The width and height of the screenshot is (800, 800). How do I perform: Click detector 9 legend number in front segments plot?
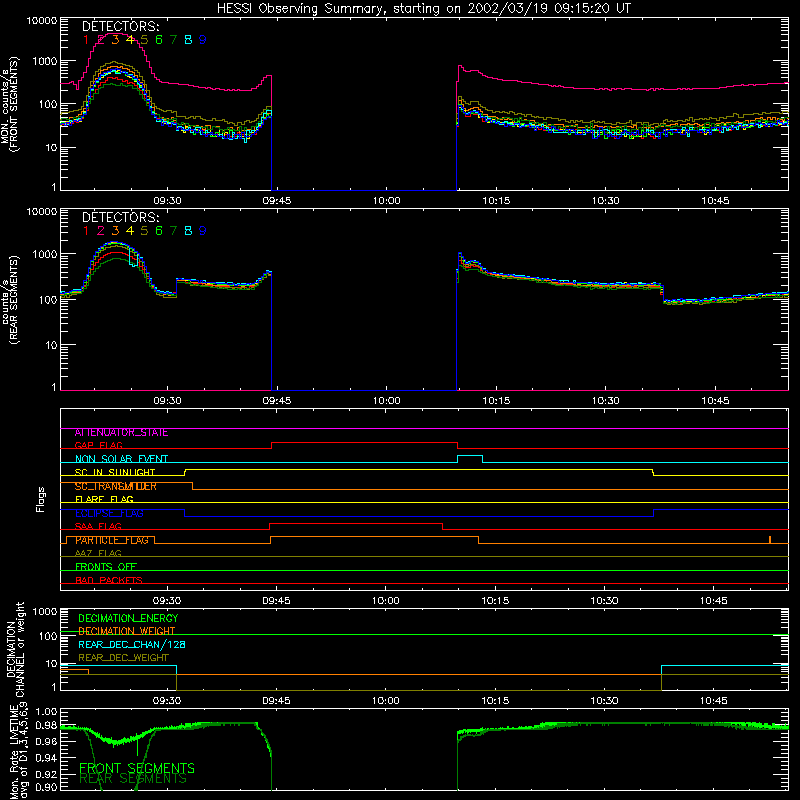(203, 40)
